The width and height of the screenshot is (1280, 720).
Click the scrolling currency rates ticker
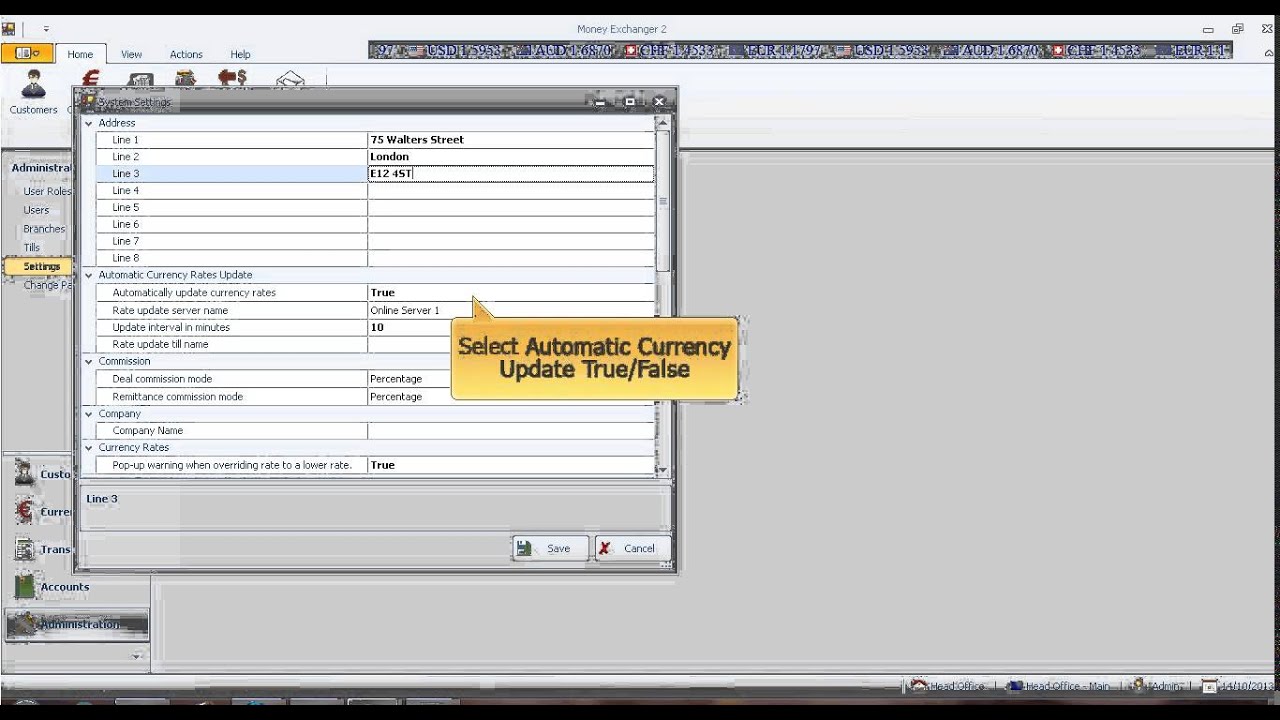tap(800, 50)
